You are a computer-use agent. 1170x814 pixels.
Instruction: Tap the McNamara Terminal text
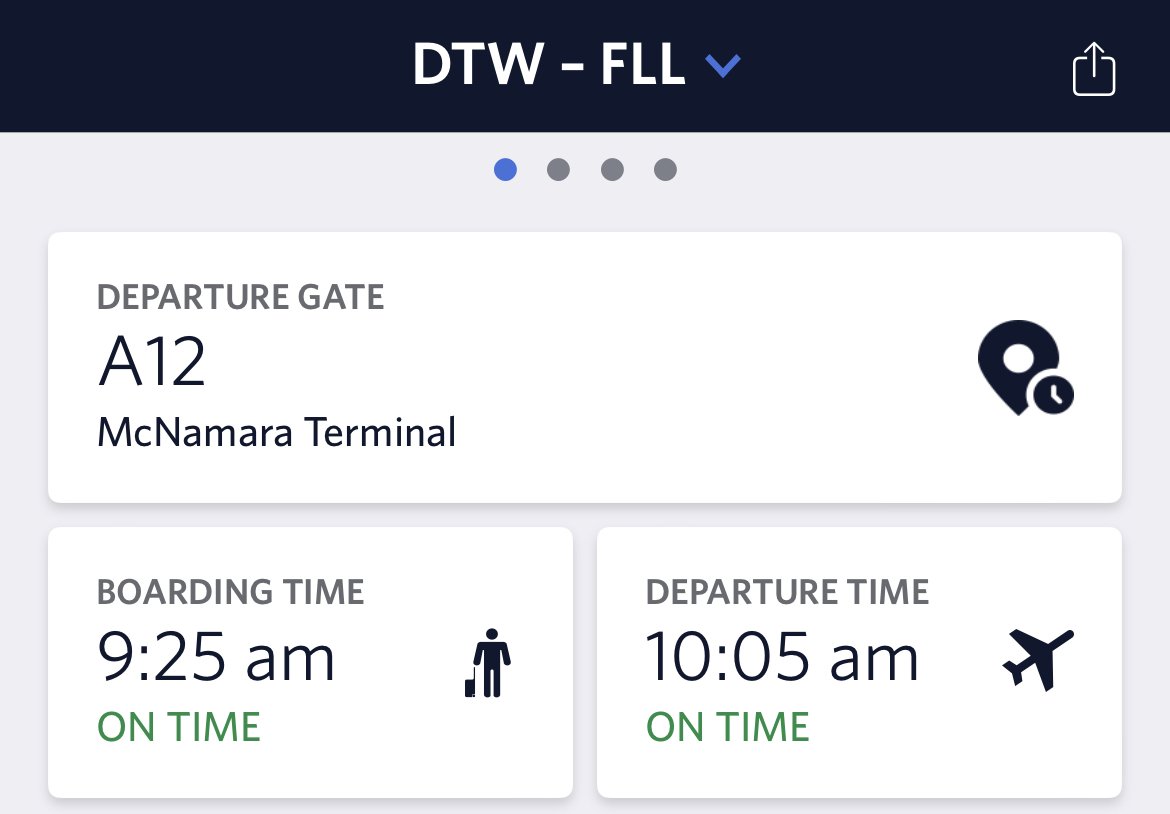277,432
